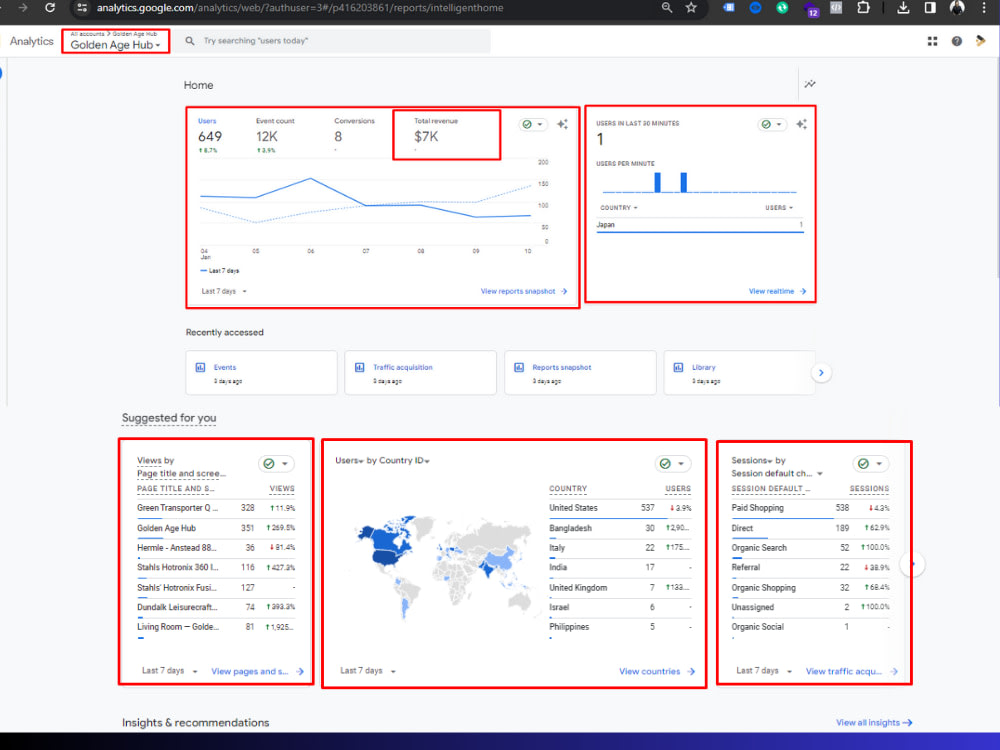This screenshot has height=750, width=1000.
Task: Open check-mark dropdown on realtime card
Action: (772, 124)
